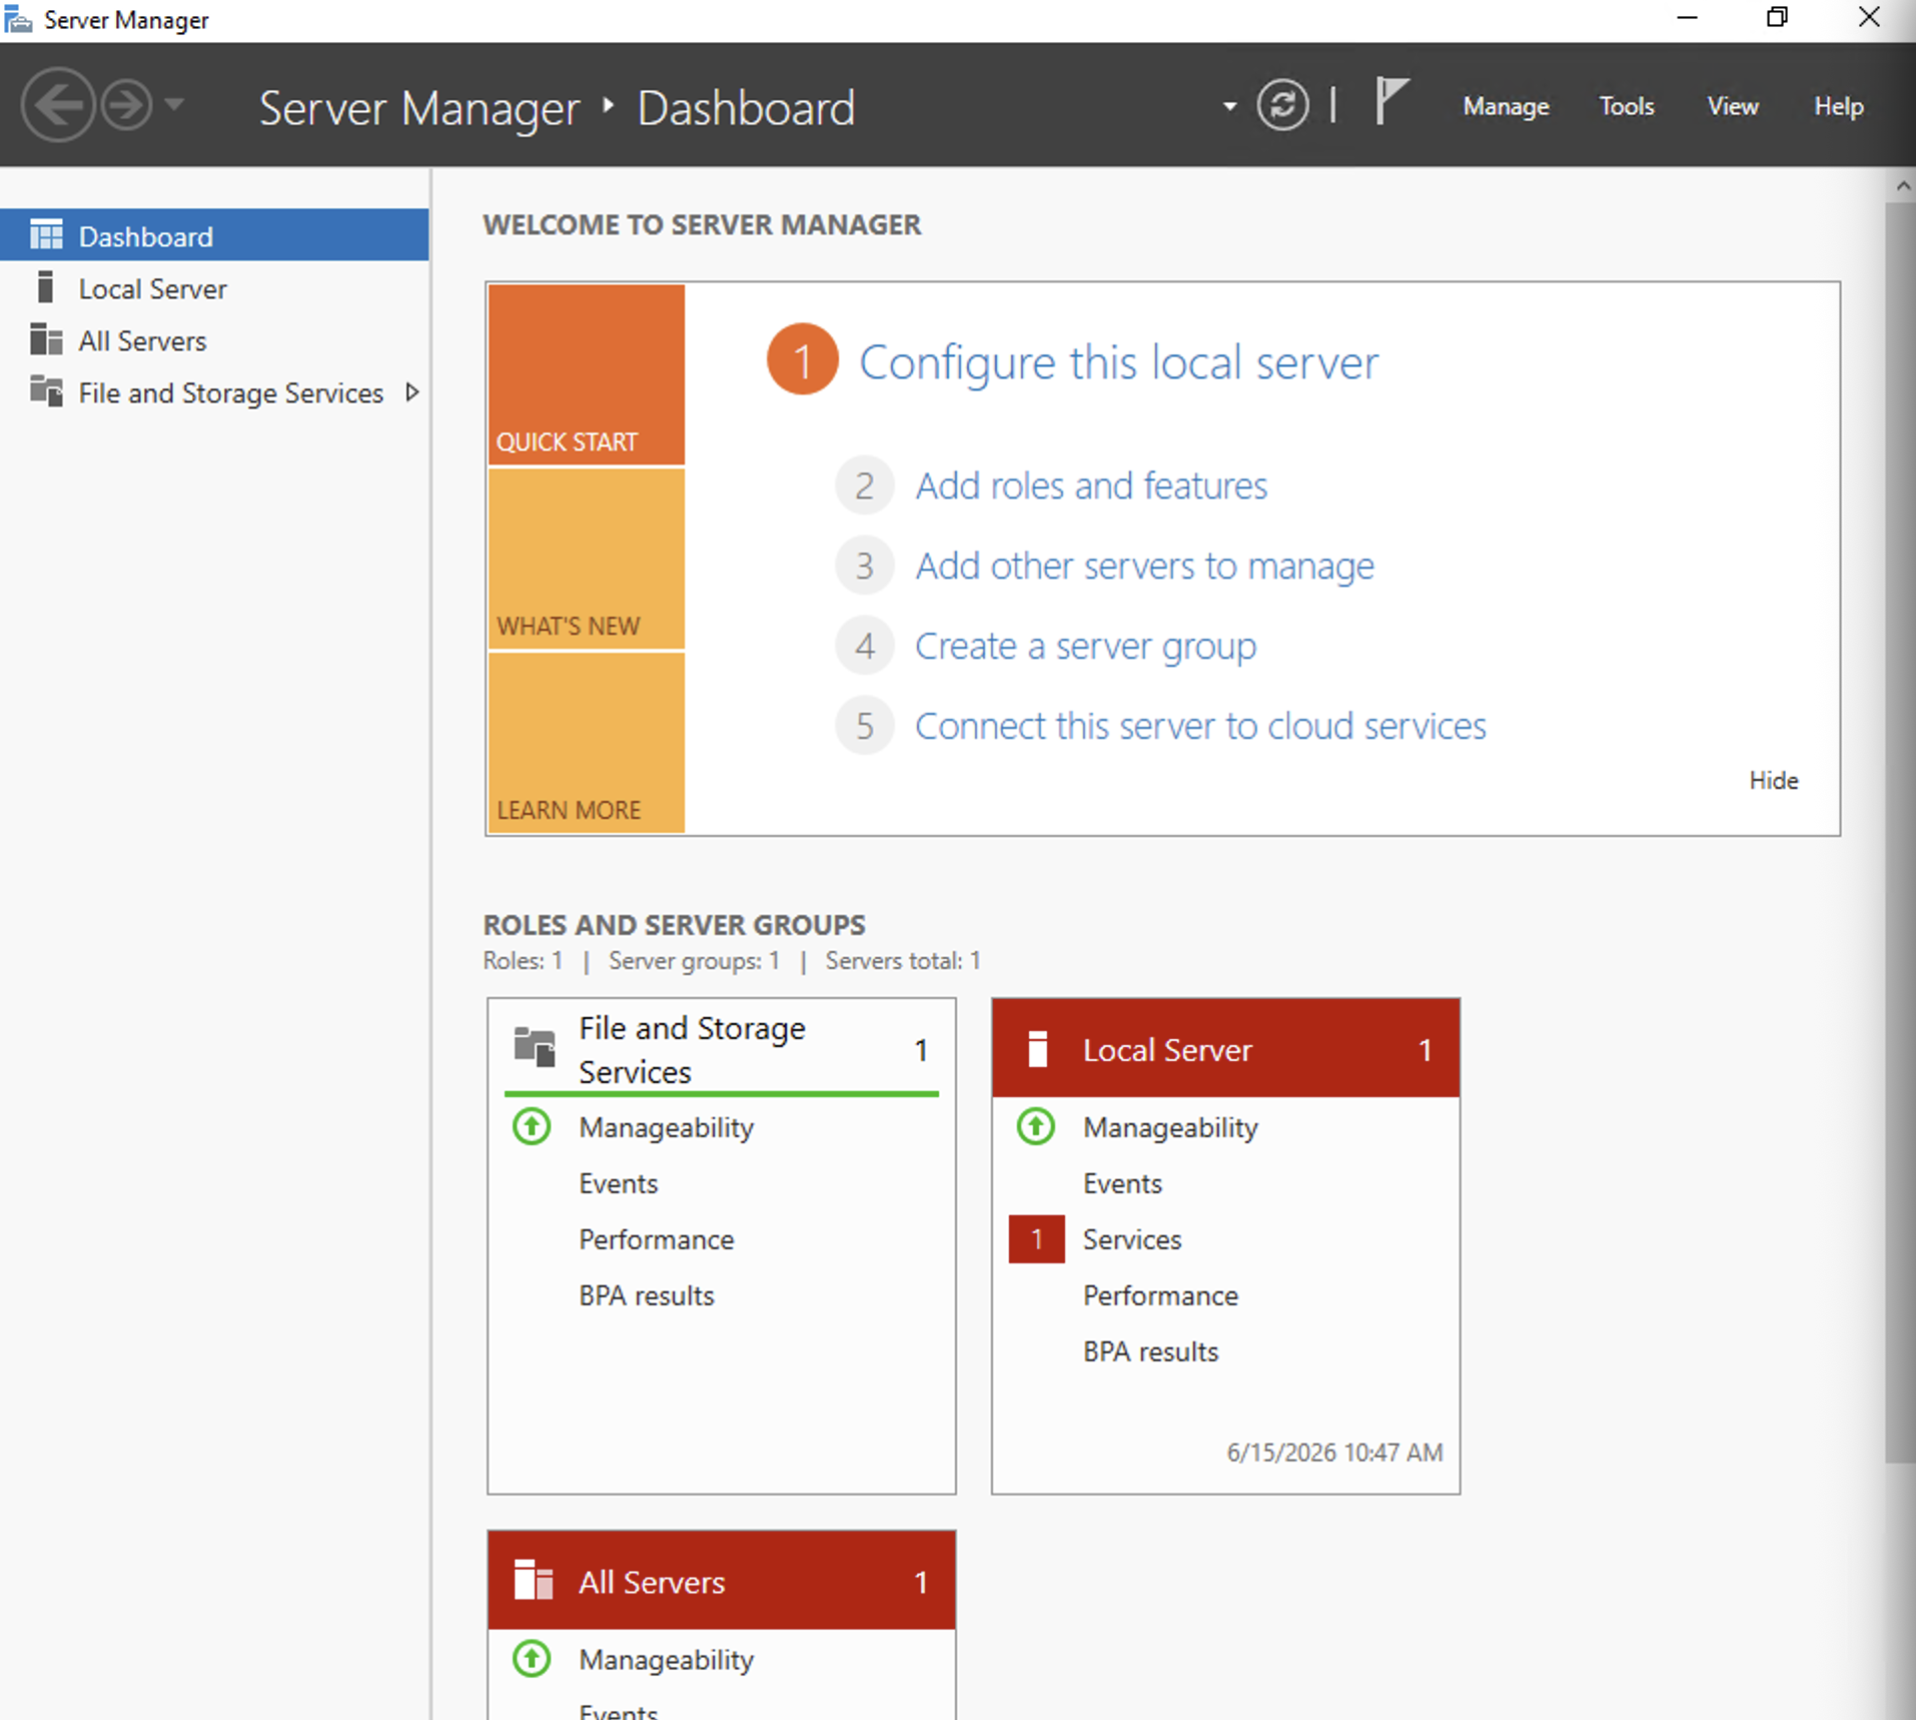Expand File and Storage Services sidebar arrow
This screenshot has height=1720, width=1916.
(x=412, y=392)
